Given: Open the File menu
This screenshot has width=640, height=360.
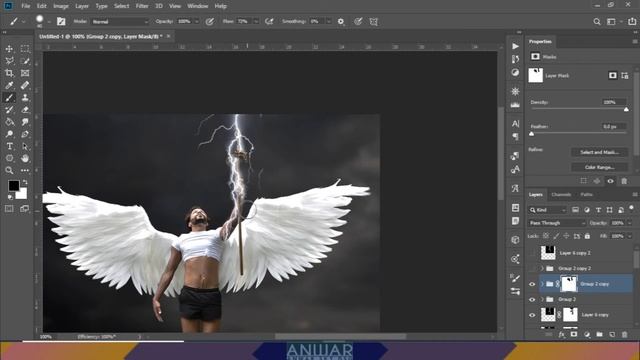Looking at the screenshot, I should 26,6.
